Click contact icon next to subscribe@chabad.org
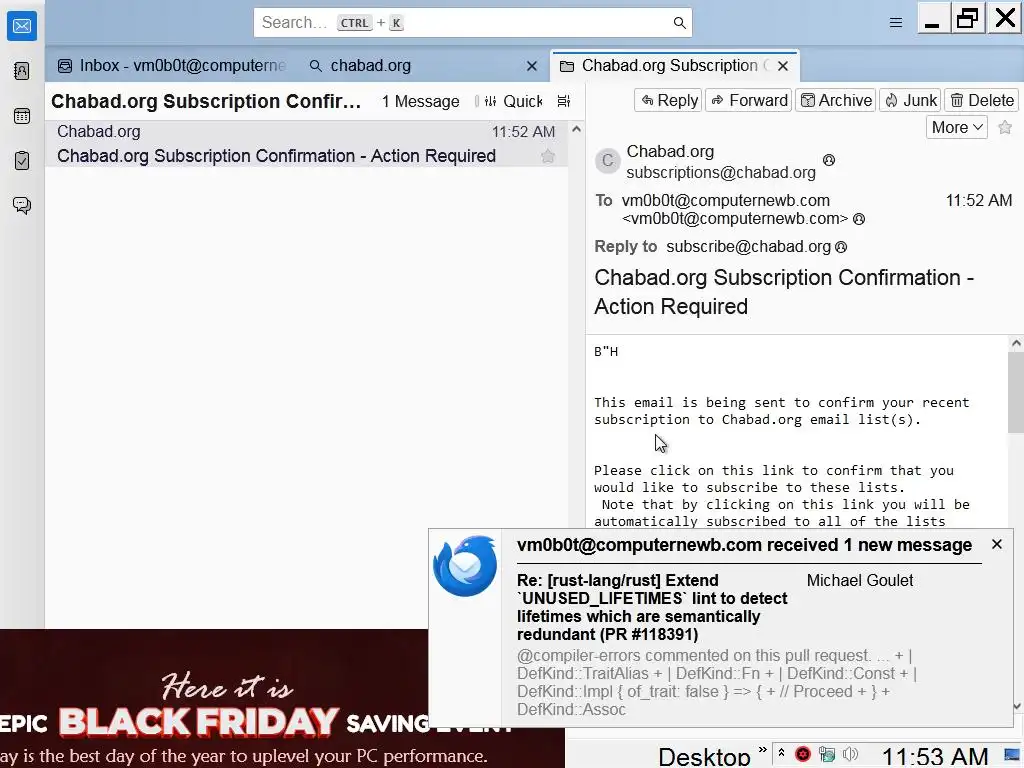The image size is (1024, 768). 841,247
